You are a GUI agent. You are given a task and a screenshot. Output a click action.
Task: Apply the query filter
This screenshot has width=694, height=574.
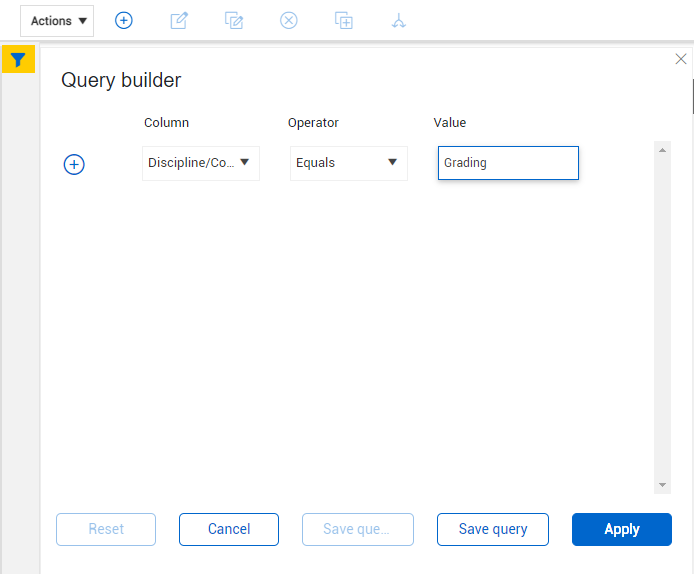coord(621,529)
